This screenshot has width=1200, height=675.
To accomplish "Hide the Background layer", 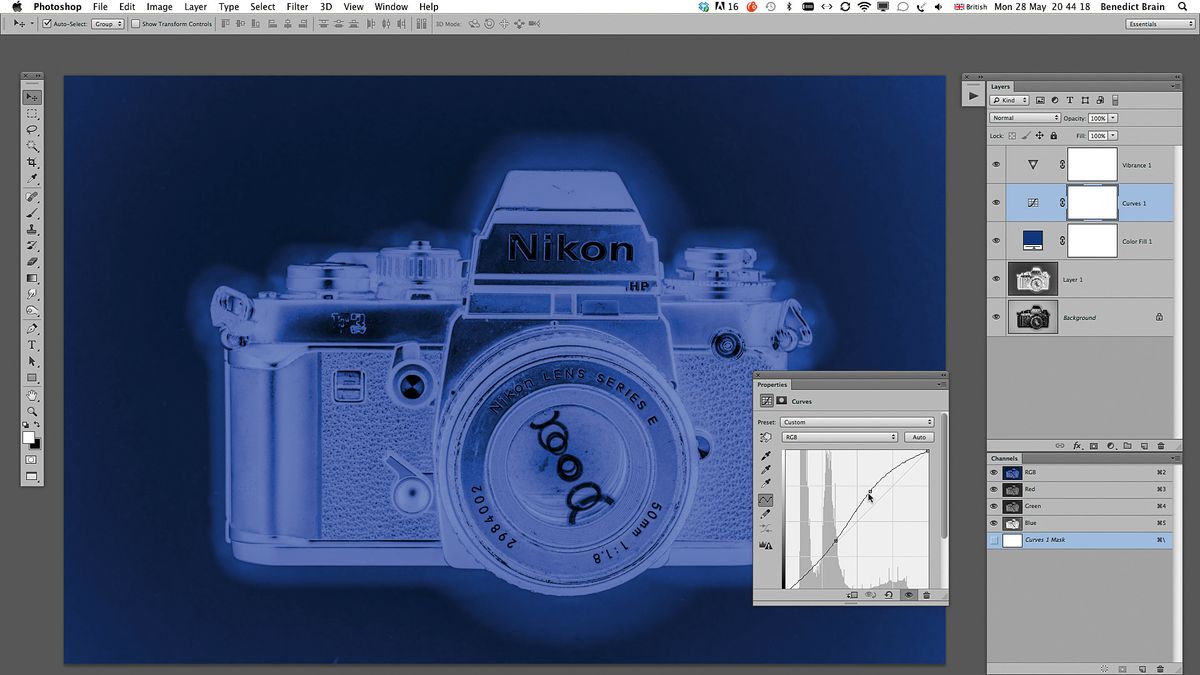I will [996, 317].
